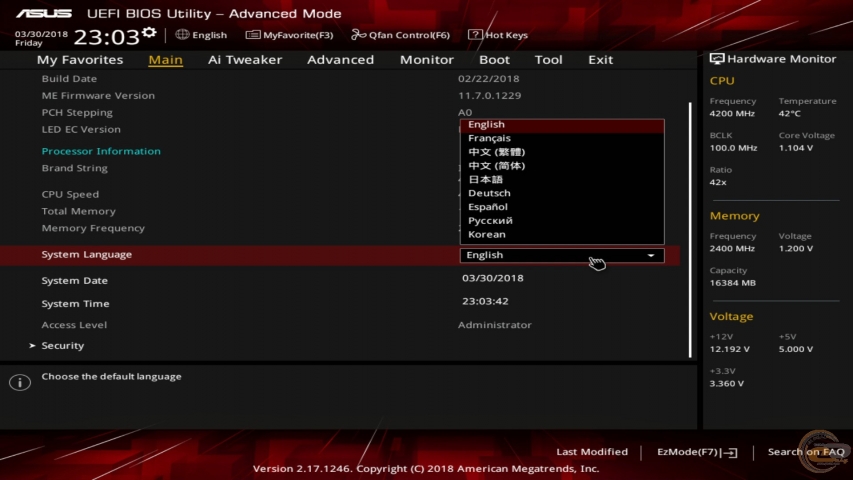Screen dimensions: 853x480
Task: Open the My Favorites tab
Action: (80, 59)
